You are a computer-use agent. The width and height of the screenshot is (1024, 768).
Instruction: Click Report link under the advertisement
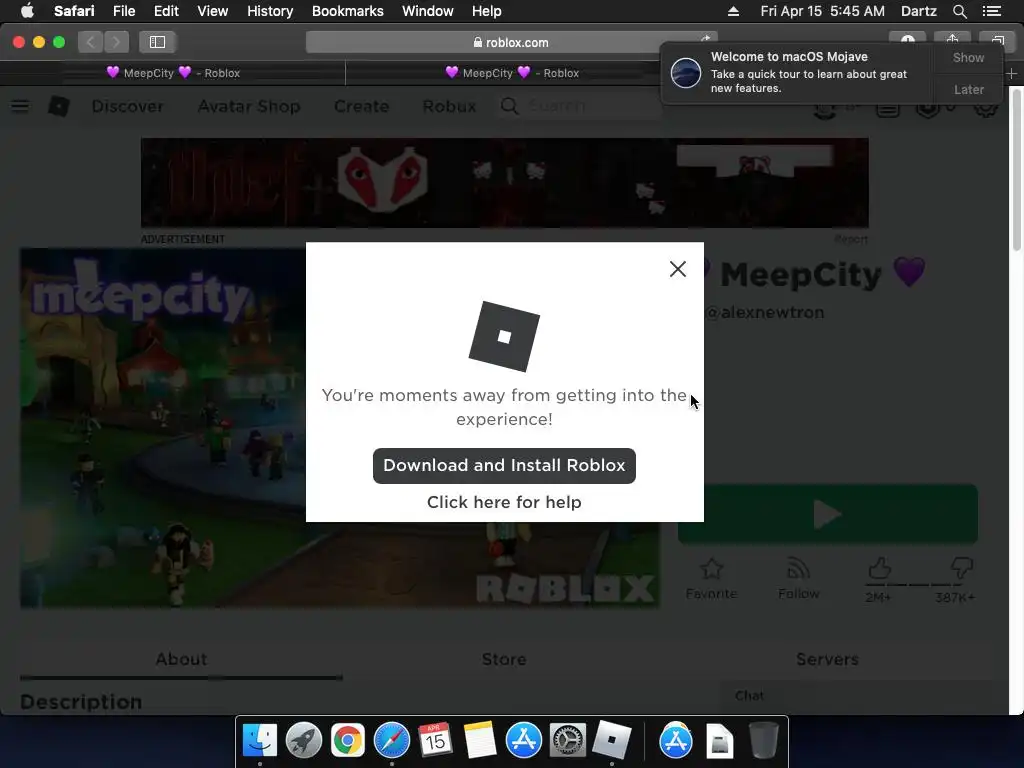point(851,239)
